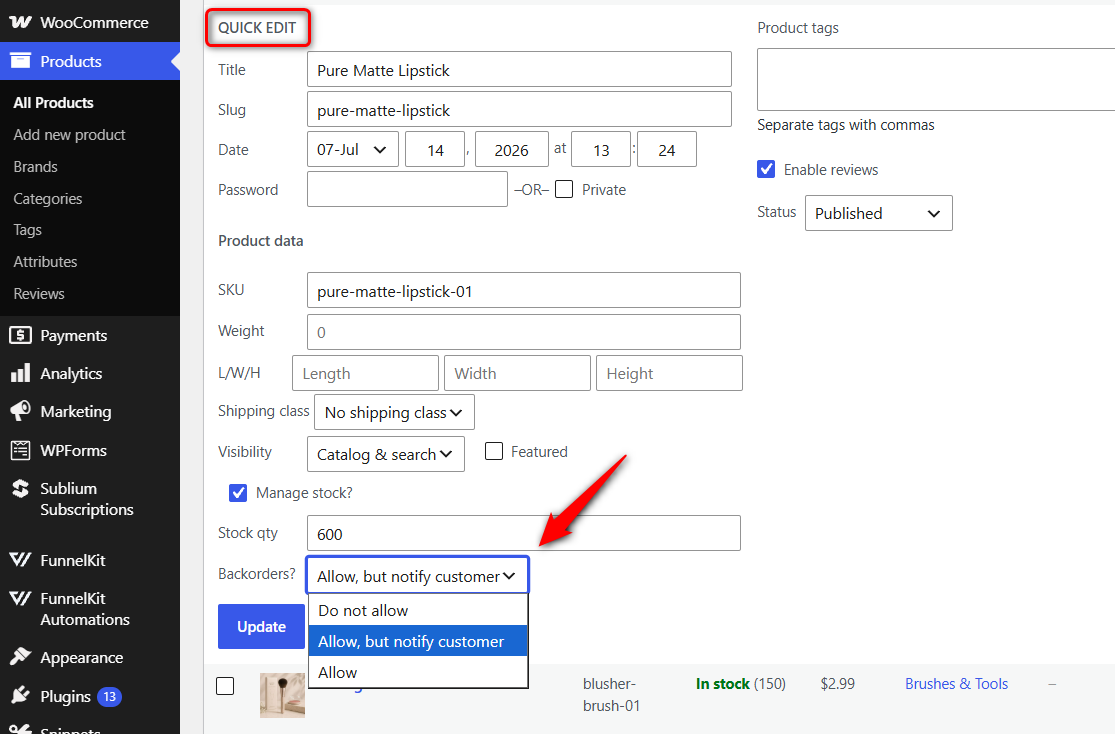The image size is (1115, 734).
Task: Click the SKU input field
Action: (523, 290)
